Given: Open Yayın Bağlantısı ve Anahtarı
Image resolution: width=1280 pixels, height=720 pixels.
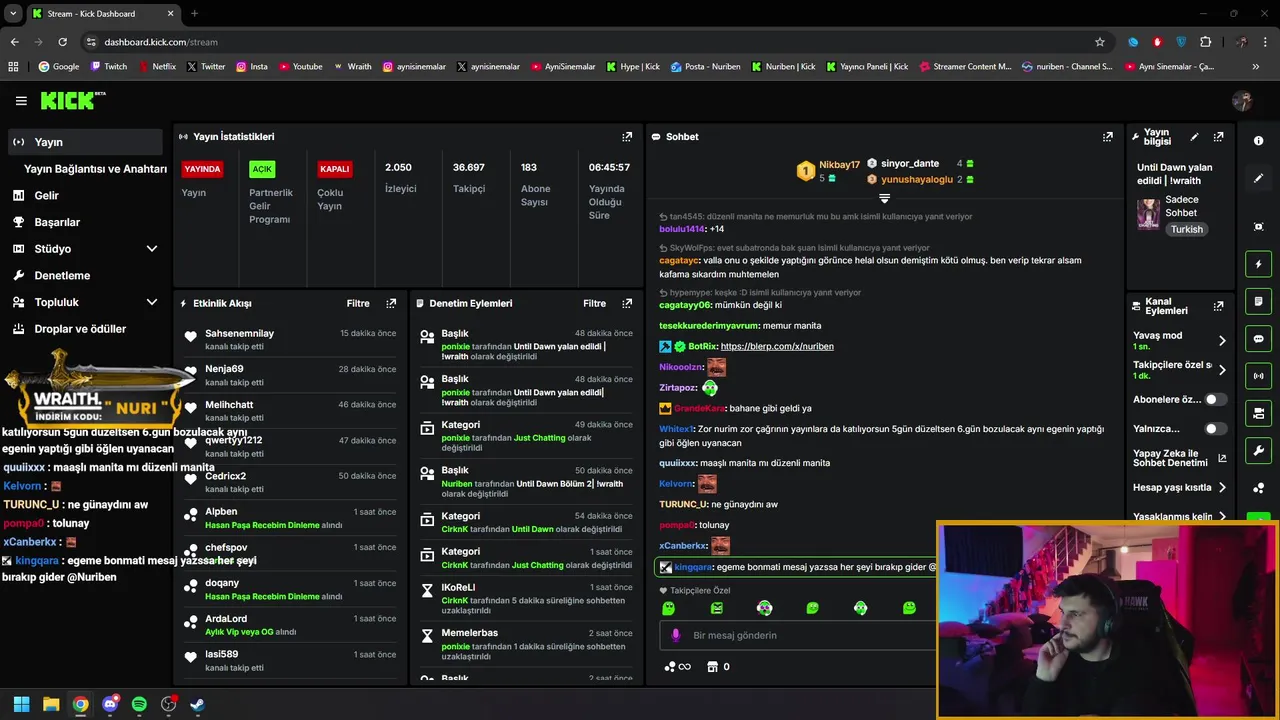Looking at the screenshot, I should click(x=95, y=169).
